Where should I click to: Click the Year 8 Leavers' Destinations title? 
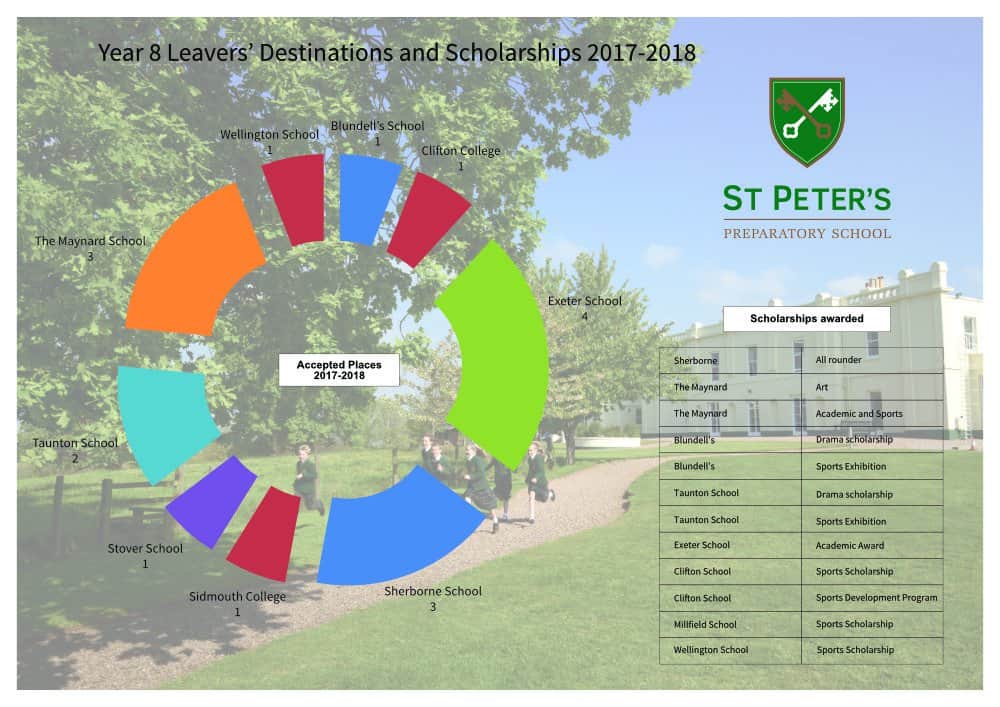(396, 52)
